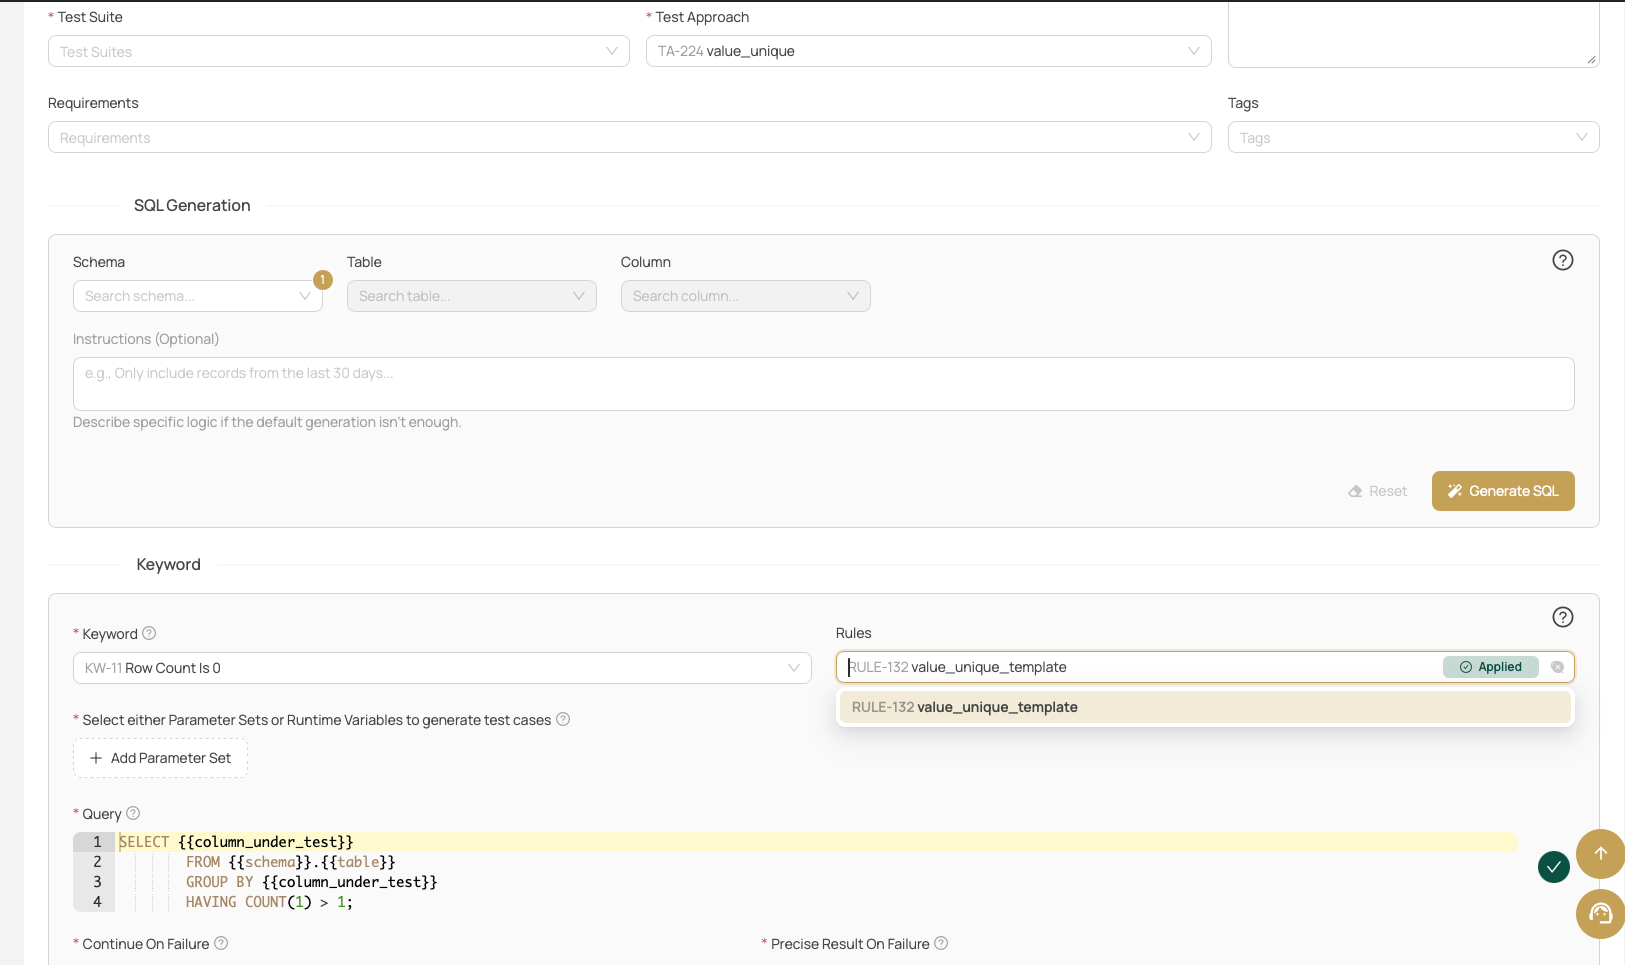
Task: Click info icon next to Query label
Action: (133, 813)
